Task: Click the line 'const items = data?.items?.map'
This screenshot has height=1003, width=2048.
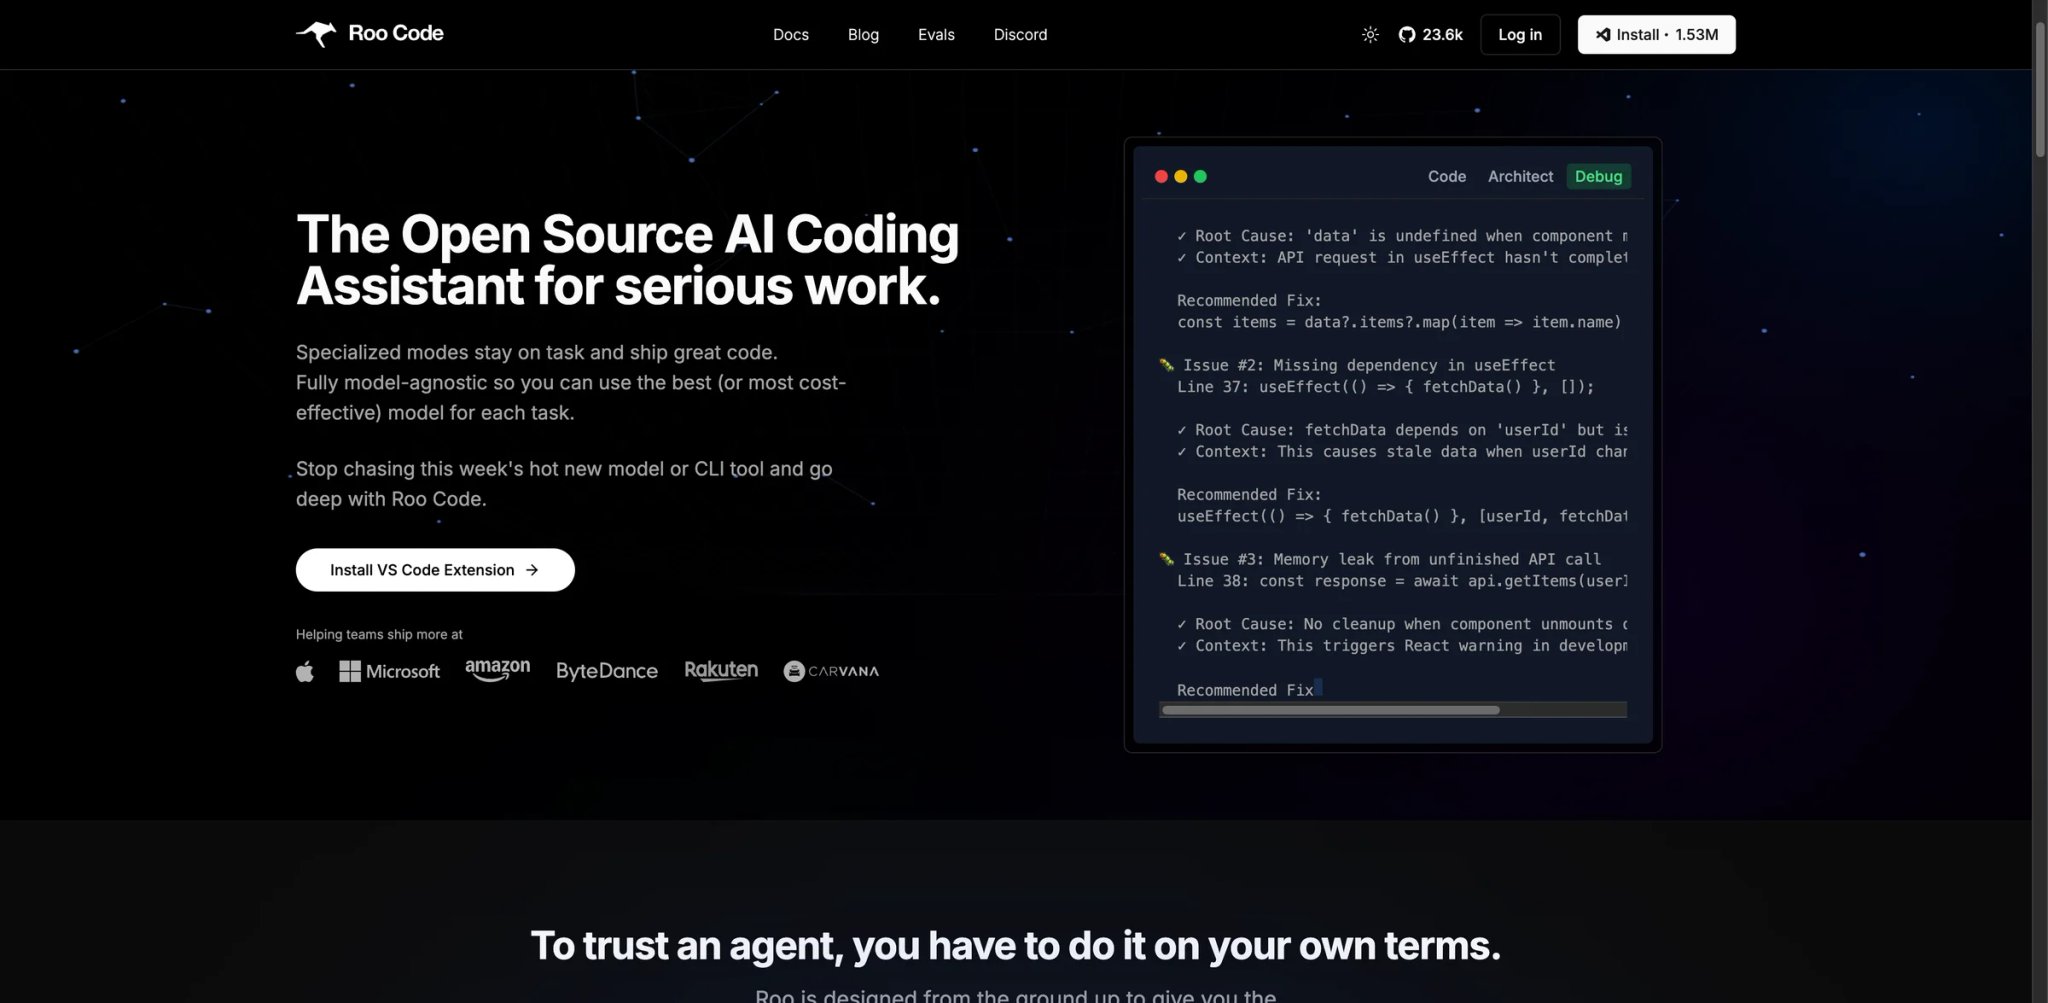Action: 1399,322
